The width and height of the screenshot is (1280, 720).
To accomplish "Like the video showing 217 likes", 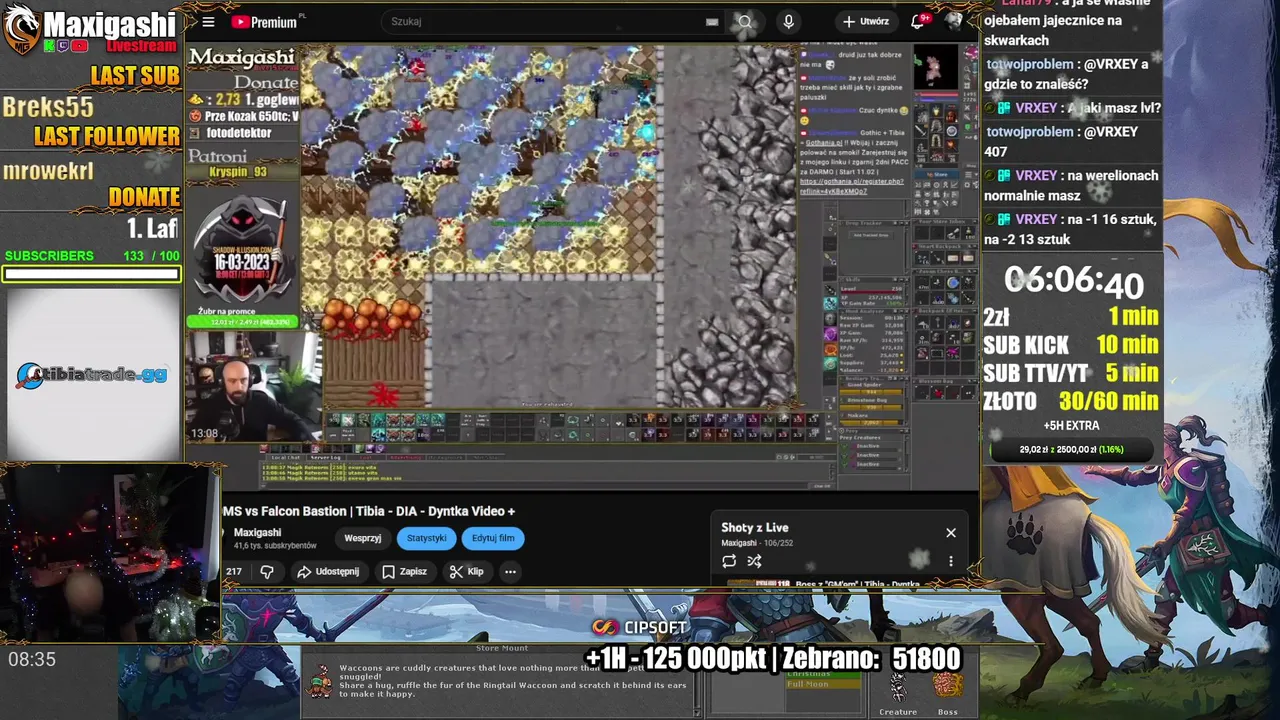I will pyautogui.click(x=233, y=572).
